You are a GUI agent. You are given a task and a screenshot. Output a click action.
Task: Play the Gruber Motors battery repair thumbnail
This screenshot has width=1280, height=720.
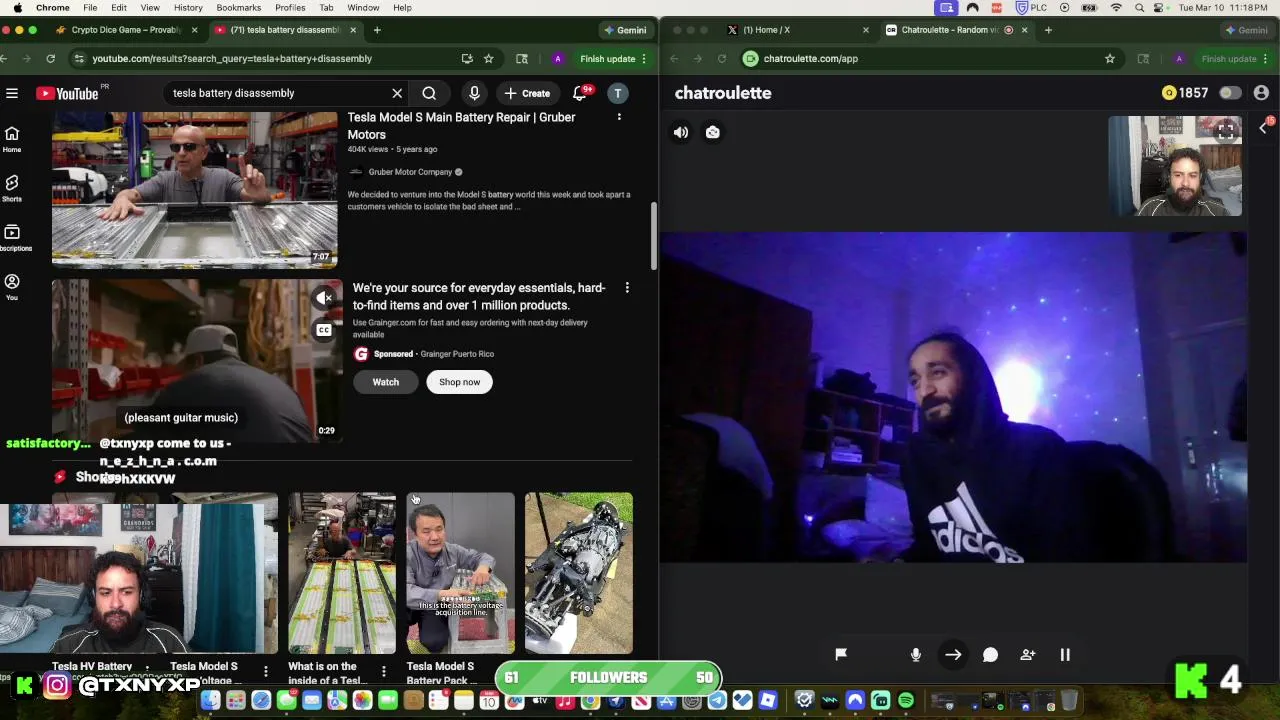click(x=194, y=188)
